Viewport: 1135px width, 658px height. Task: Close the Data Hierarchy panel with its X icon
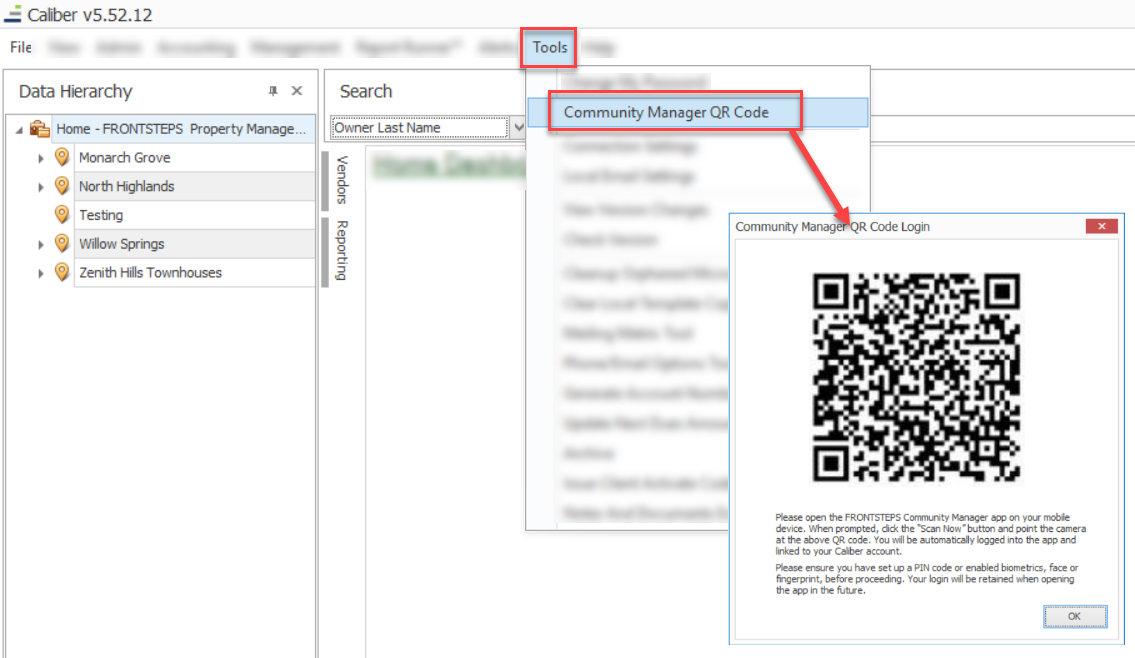tap(297, 91)
